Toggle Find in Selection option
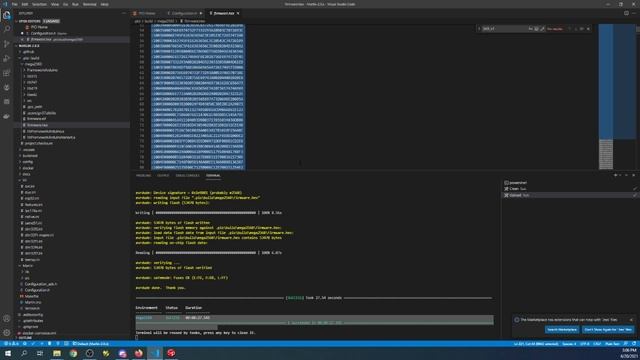Image resolution: width=640 pixels, height=360 pixels. pyautogui.click(x=582, y=29)
